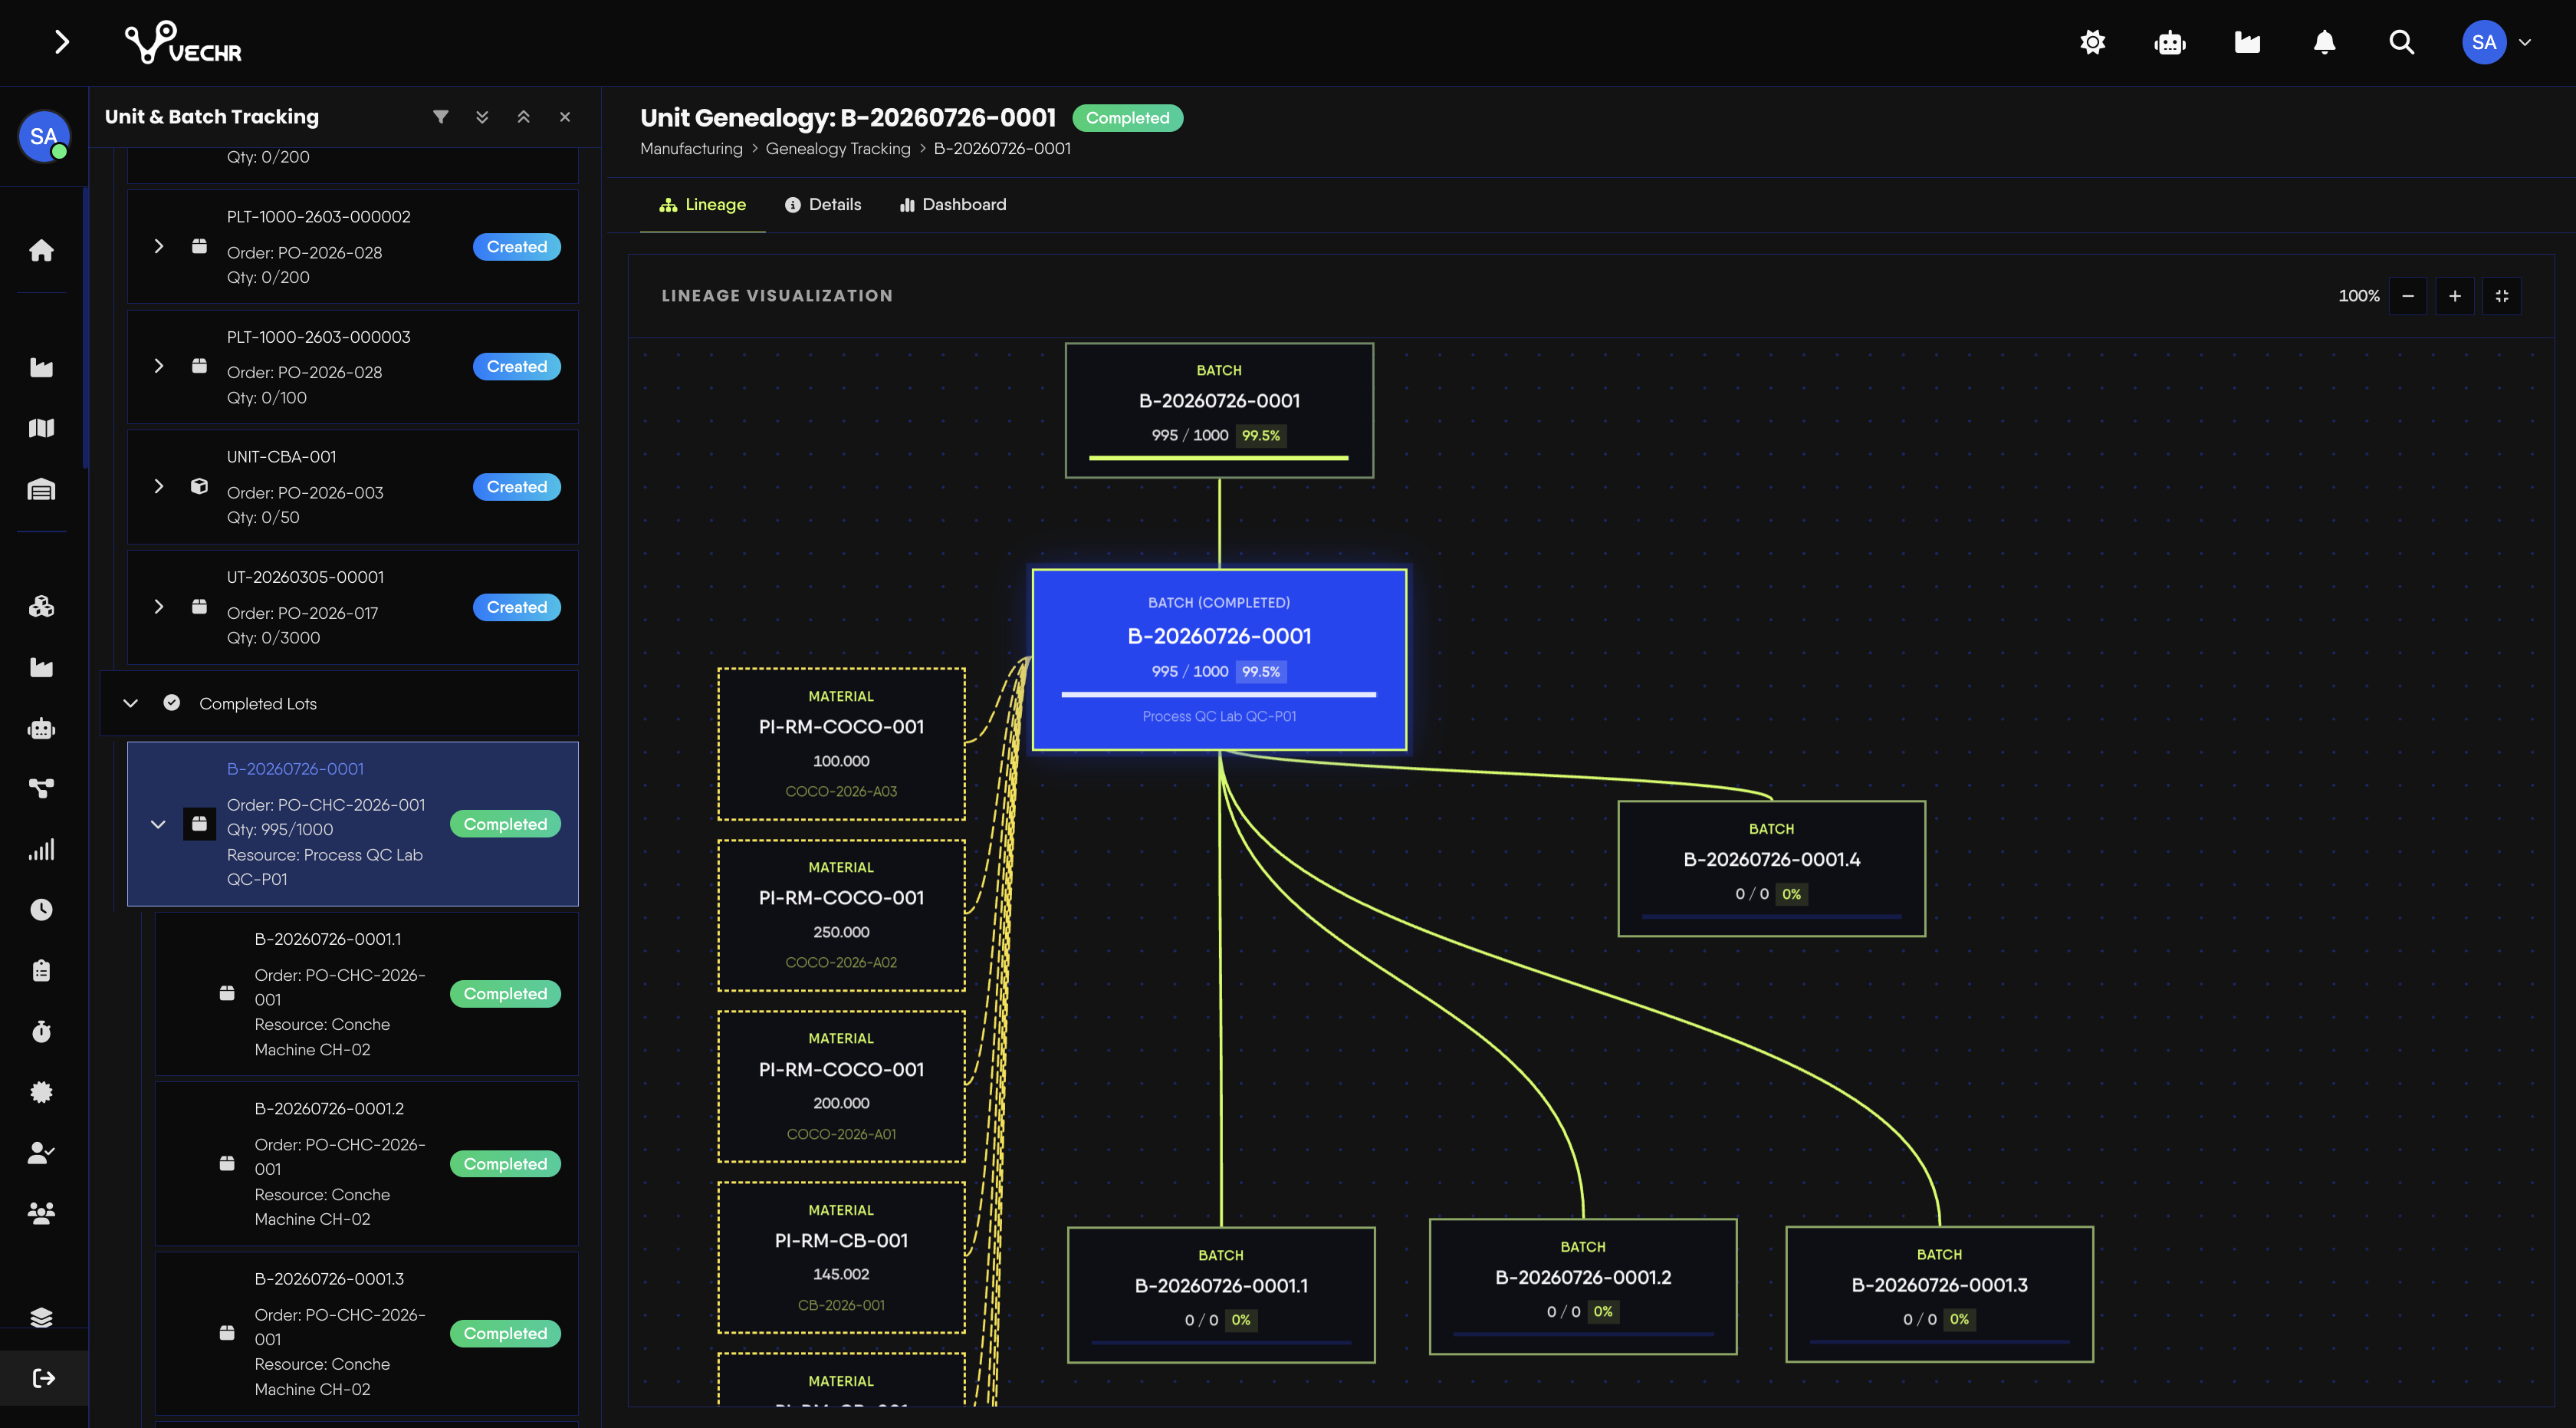Open the search magnifier in header
The image size is (2576, 1428).
coord(2401,42)
